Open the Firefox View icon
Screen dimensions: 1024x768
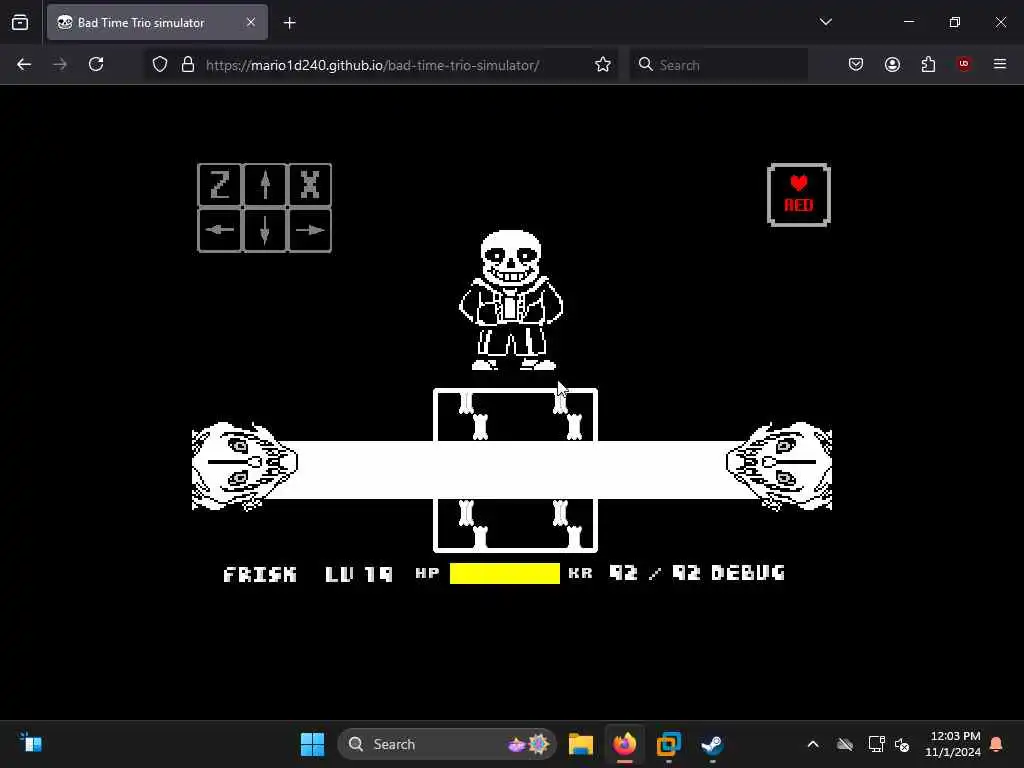[x=20, y=22]
